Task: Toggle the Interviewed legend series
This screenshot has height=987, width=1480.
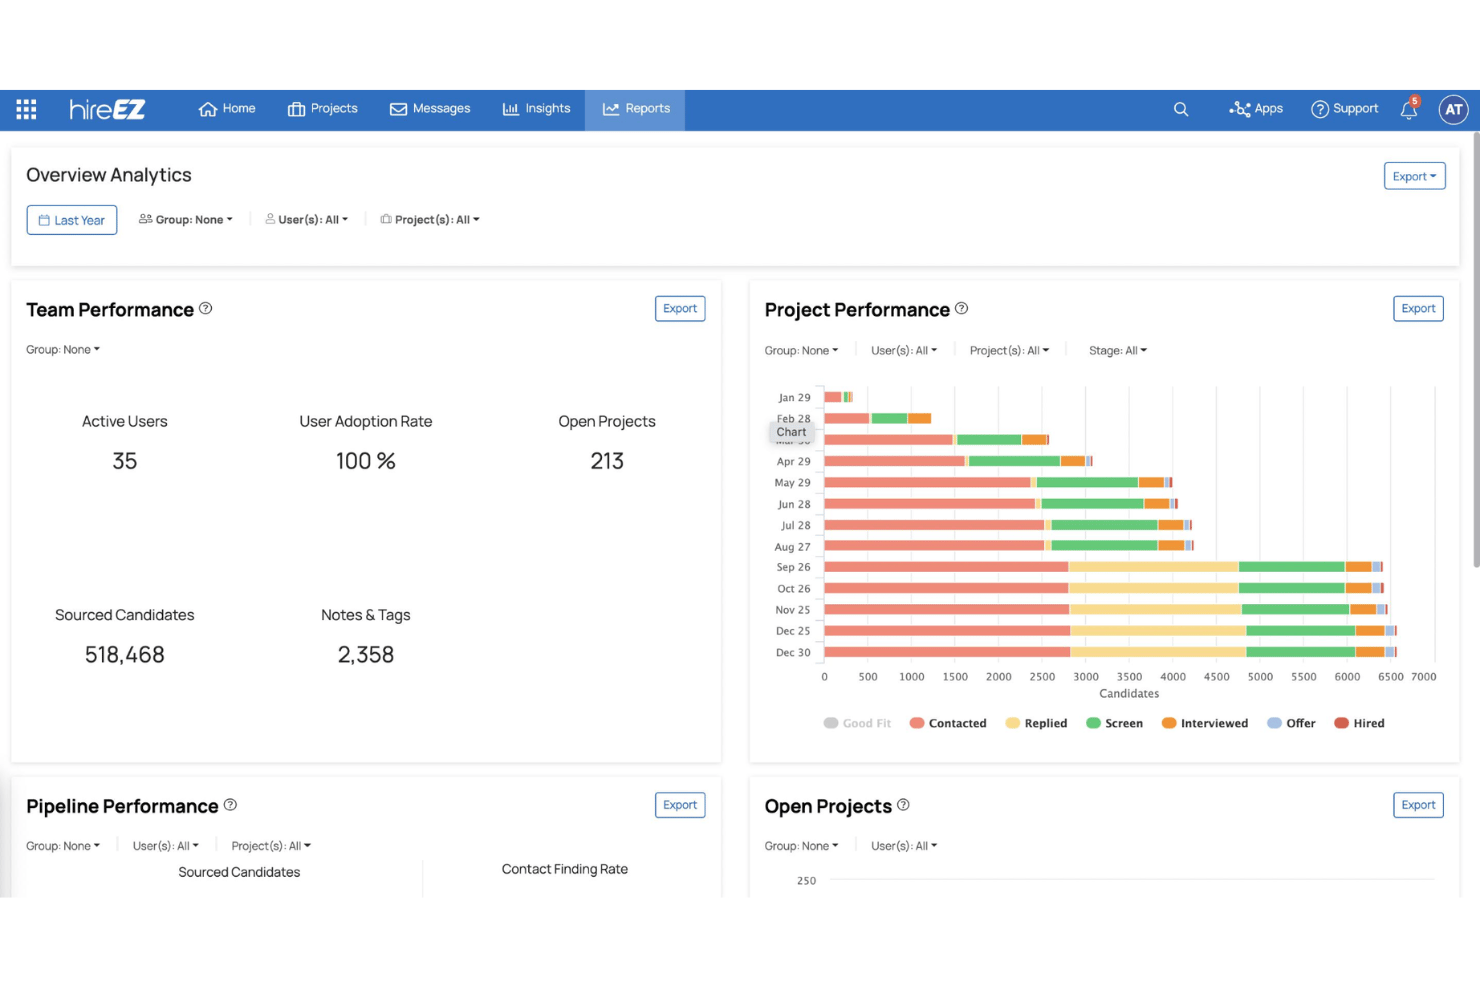Action: coord(1205,723)
